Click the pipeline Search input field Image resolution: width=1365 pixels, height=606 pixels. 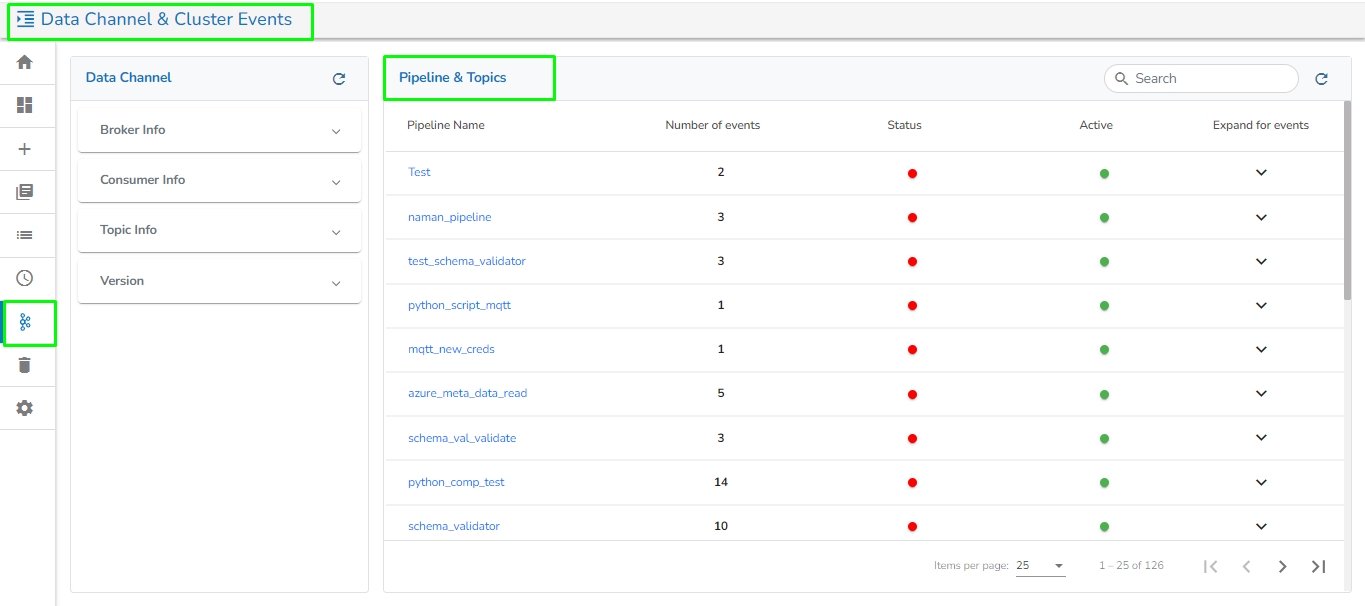[x=1211, y=78]
